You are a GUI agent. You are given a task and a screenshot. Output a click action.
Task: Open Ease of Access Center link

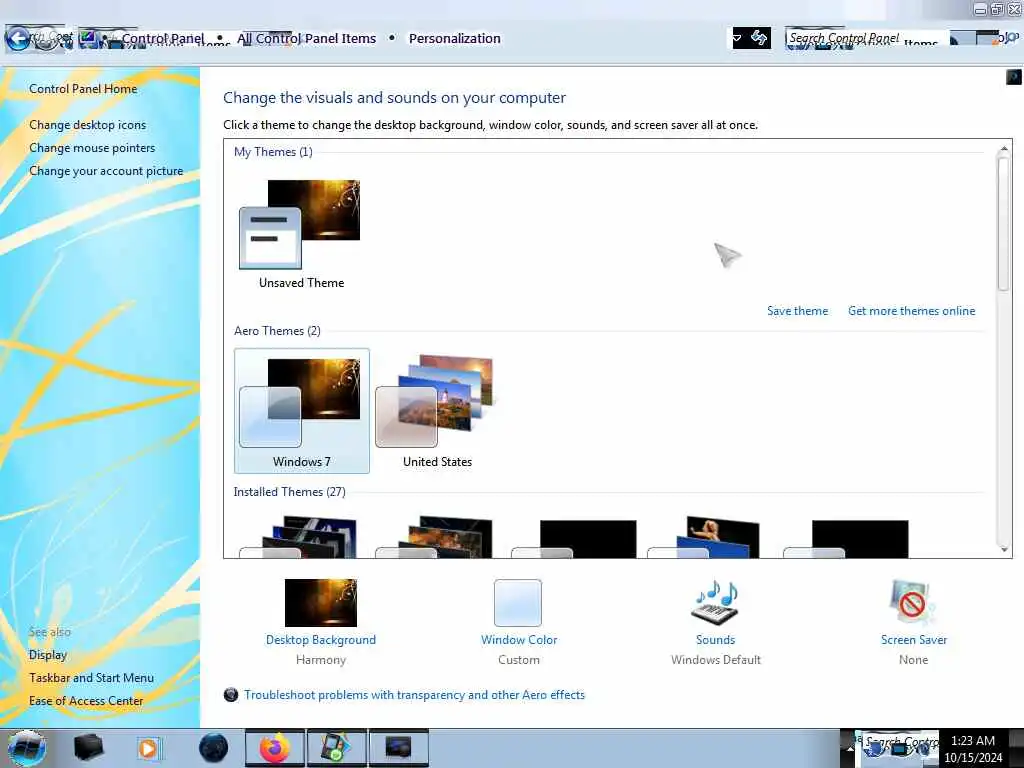(86, 701)
